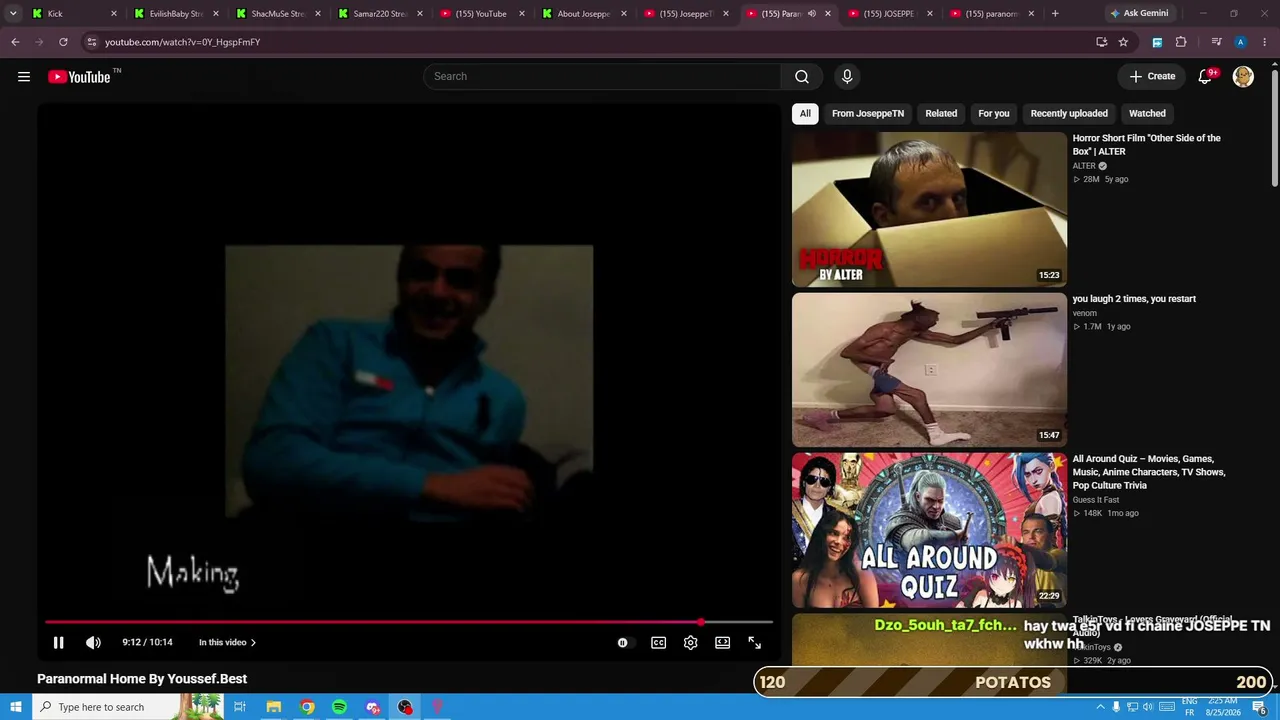Viewport: 1280px width, 720px height.
Task: Select the 'All' filter chip
Action: pyautogui.click(x=805, y=114)
